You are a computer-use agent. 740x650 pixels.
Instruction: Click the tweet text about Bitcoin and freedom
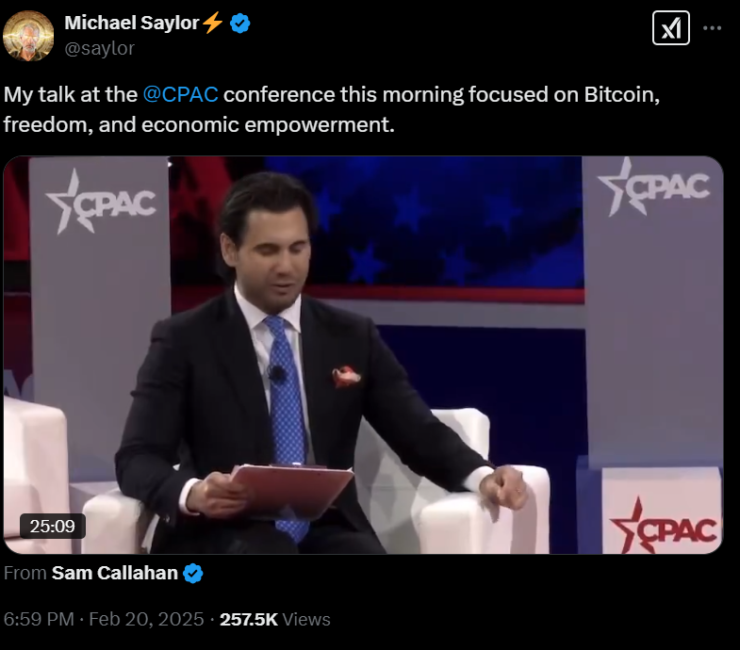[331, 110]
